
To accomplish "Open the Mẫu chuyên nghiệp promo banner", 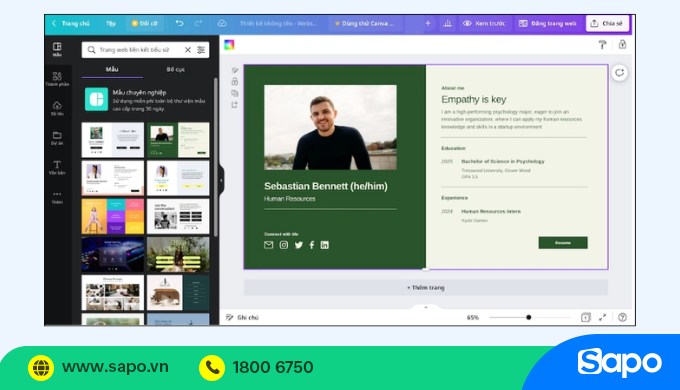I will click(x=145, y=100).
